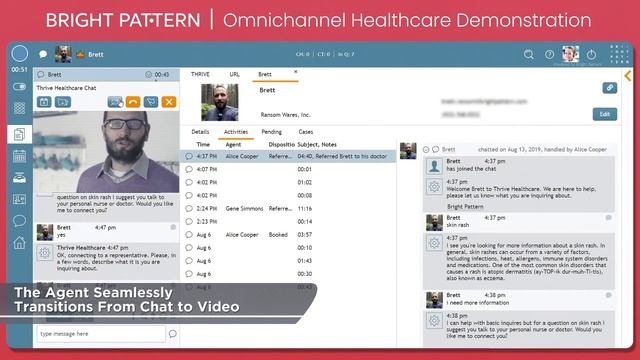Screen dimensions: 640x360
Task: Open the Cases tab
Action: (x=306, y=132)
